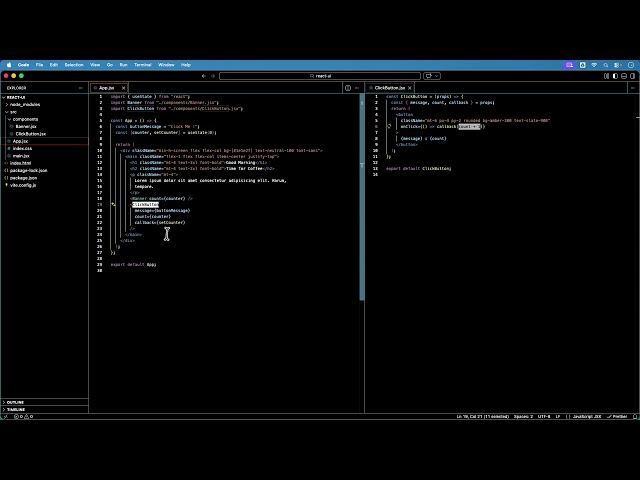Image resolution: width=640 pixels, height=480 pixels.
Task: Open macOS Wi-Fi menu
Action: click(594, 65)
